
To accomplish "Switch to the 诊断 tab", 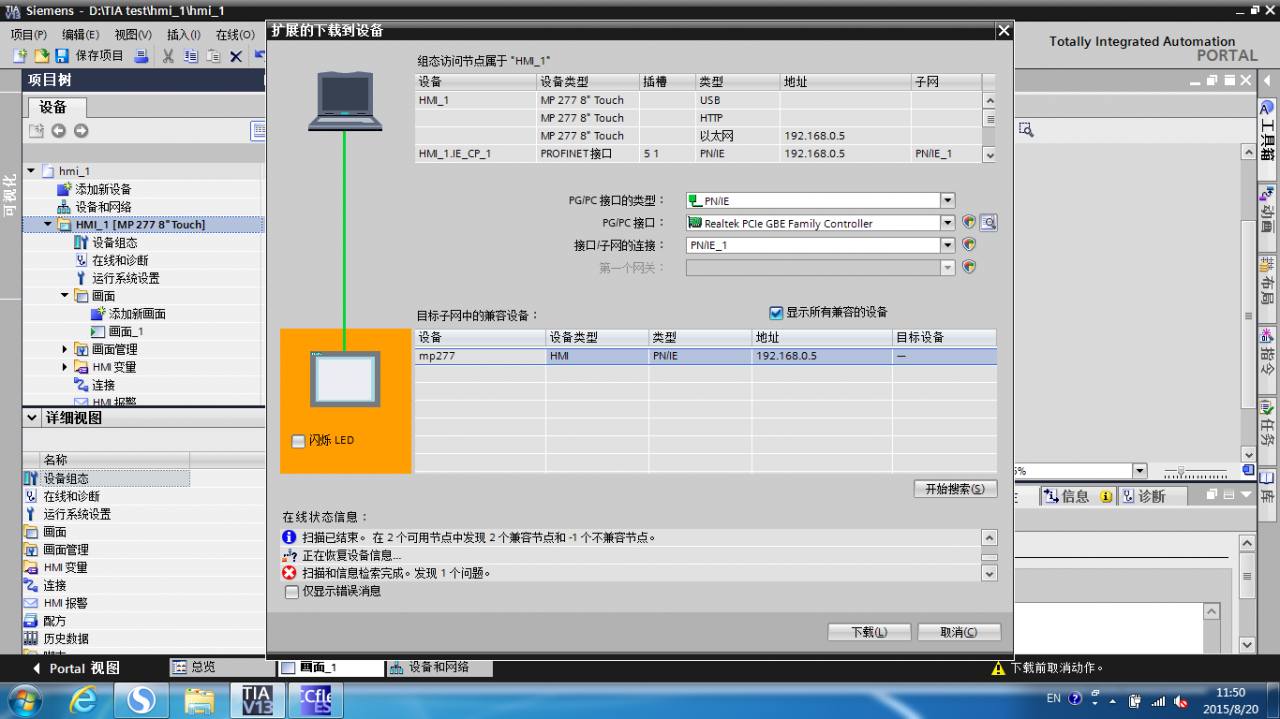I will [1152, 496].
